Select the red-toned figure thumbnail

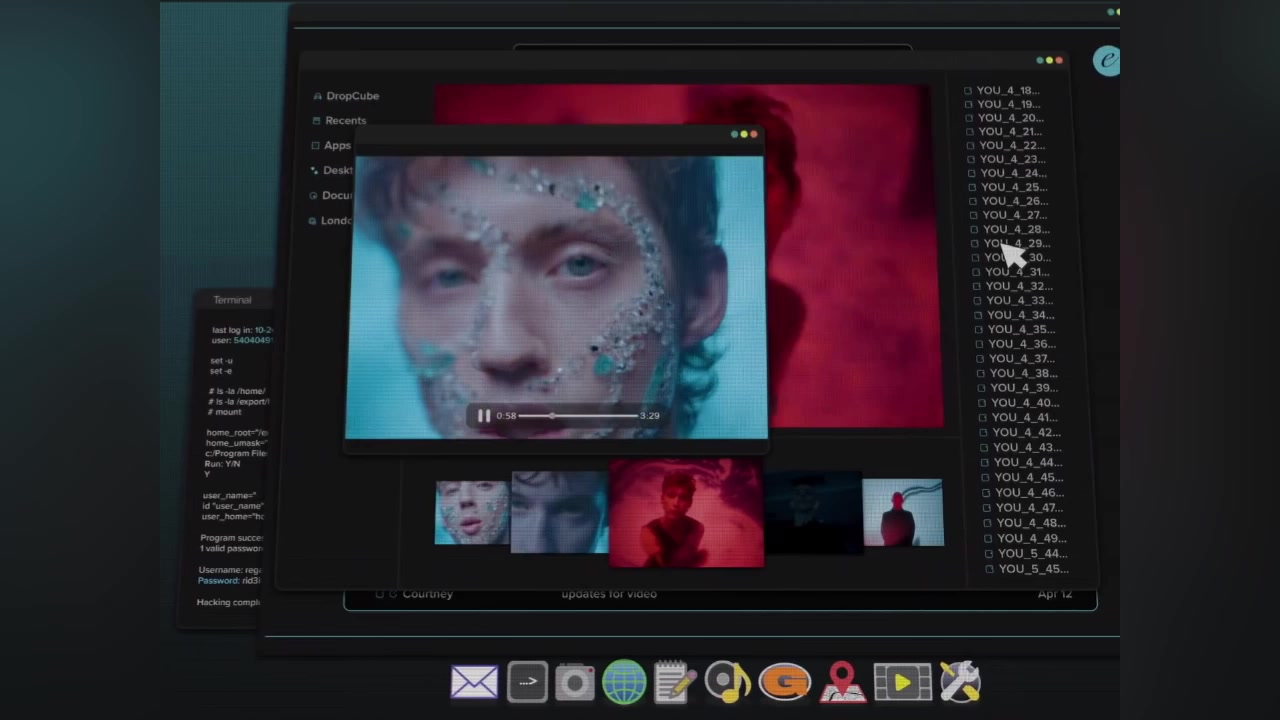686,513
